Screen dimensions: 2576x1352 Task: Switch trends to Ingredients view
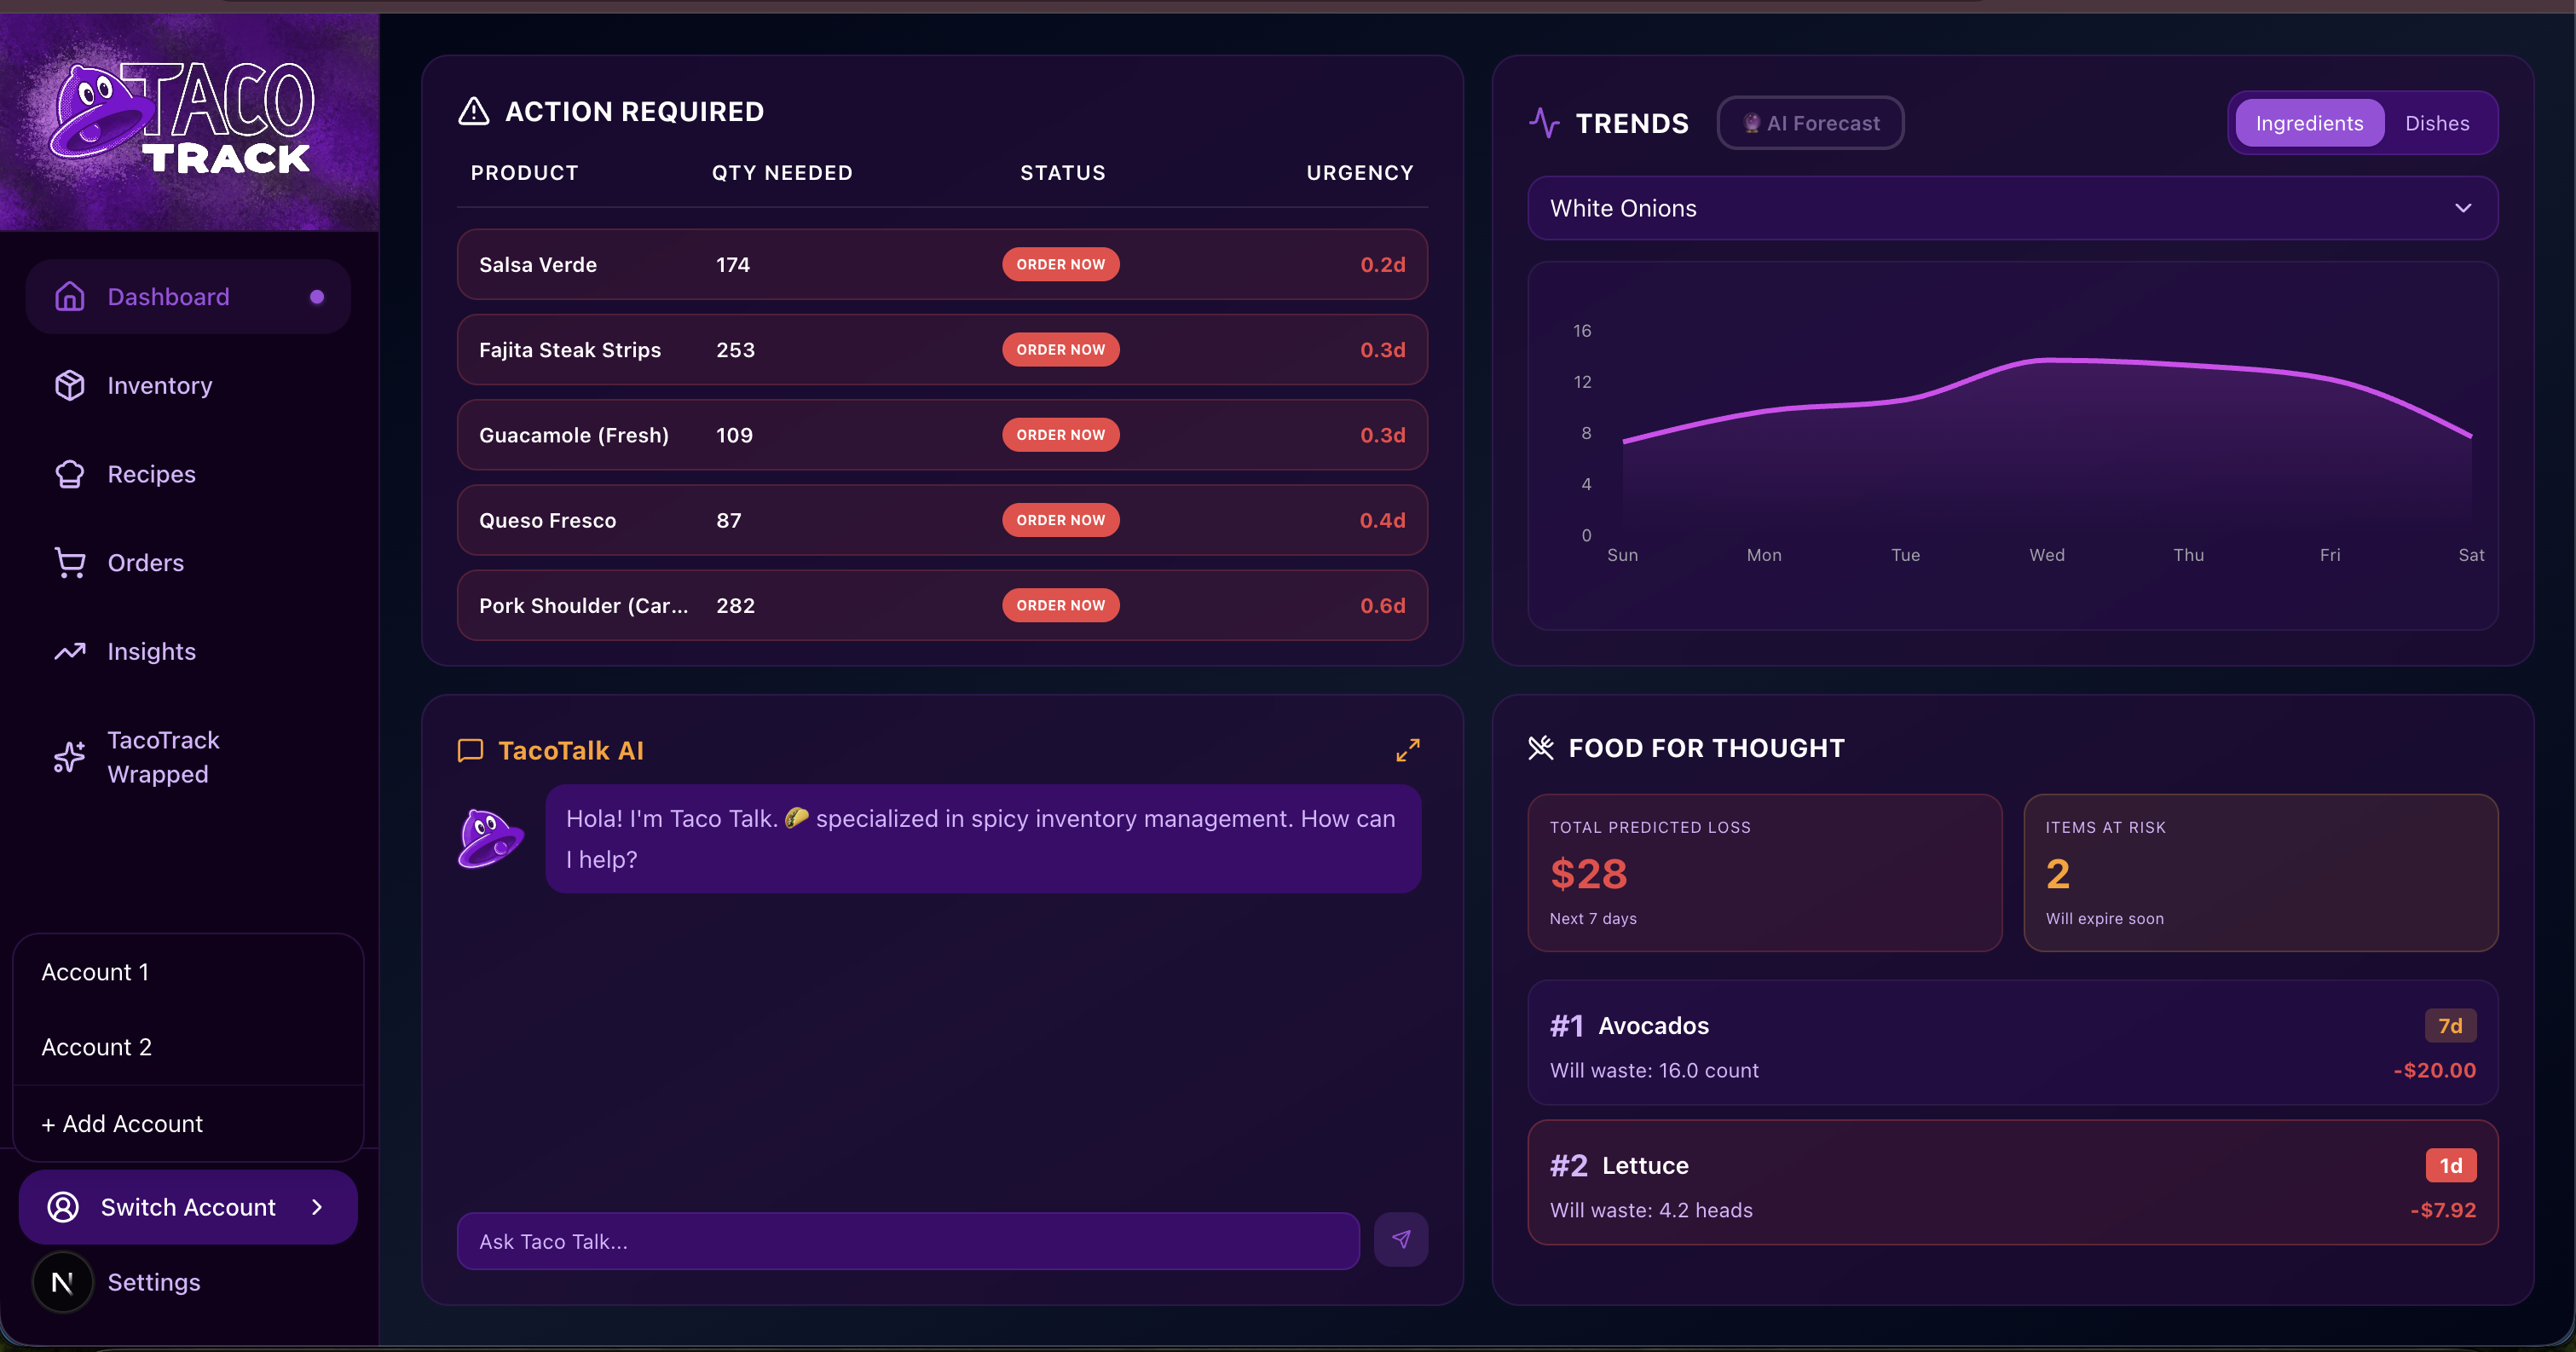(x=2308, y=123)
